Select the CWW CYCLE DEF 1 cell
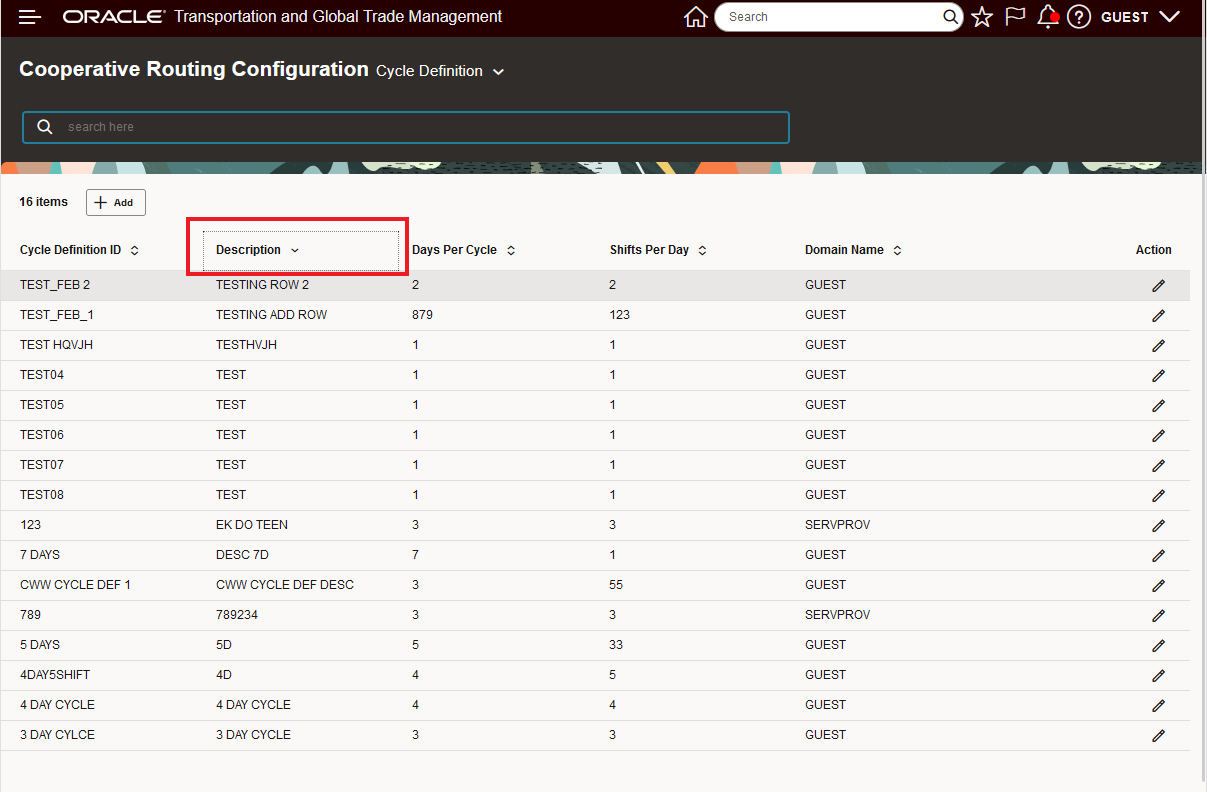This screenshot has width=1207, height=792. tap(75, 585)
